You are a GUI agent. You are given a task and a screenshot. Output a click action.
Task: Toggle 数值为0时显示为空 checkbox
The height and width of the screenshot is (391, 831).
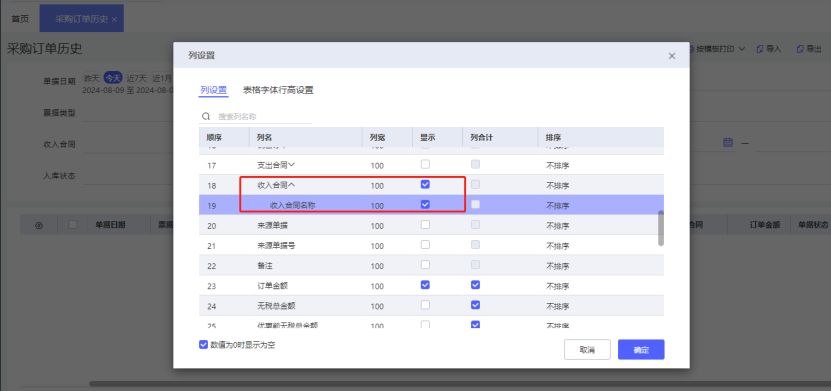click(x=203, y=344)
